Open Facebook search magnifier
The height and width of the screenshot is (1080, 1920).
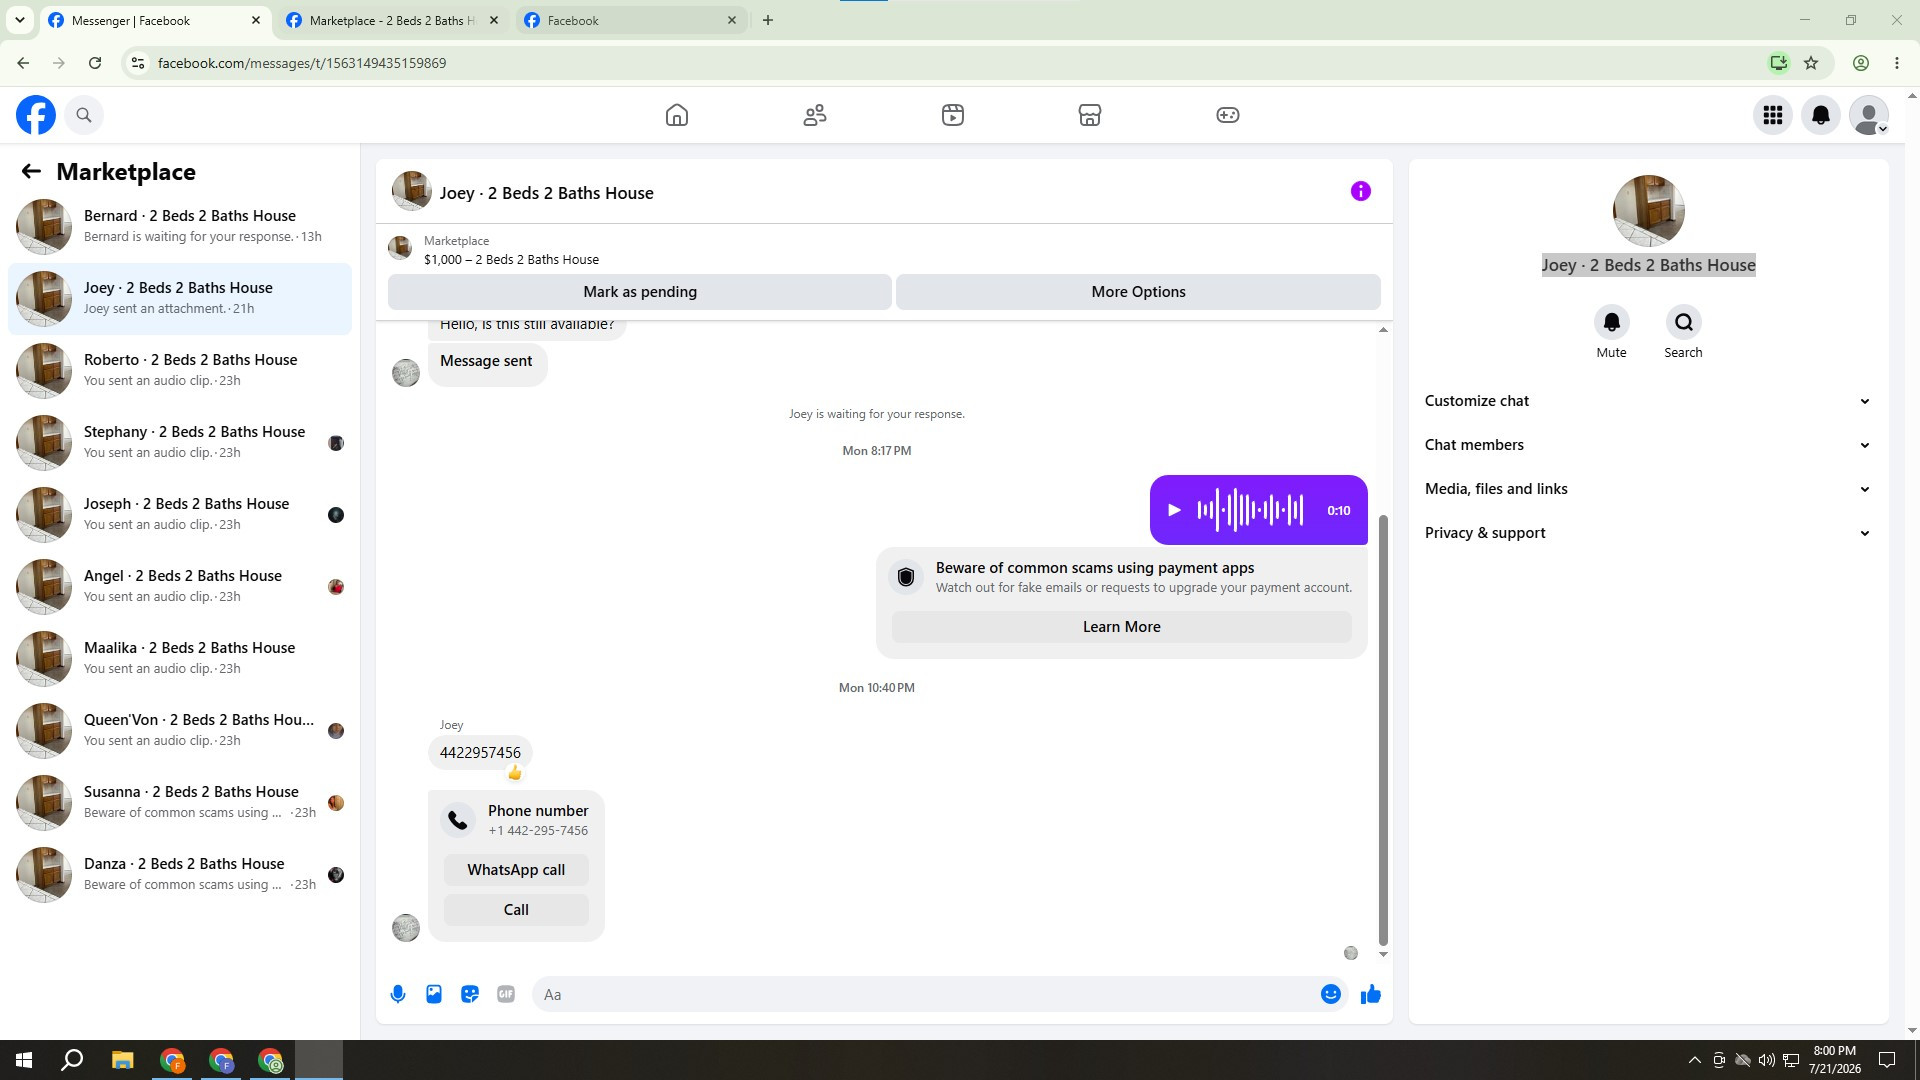coord(84,115)
